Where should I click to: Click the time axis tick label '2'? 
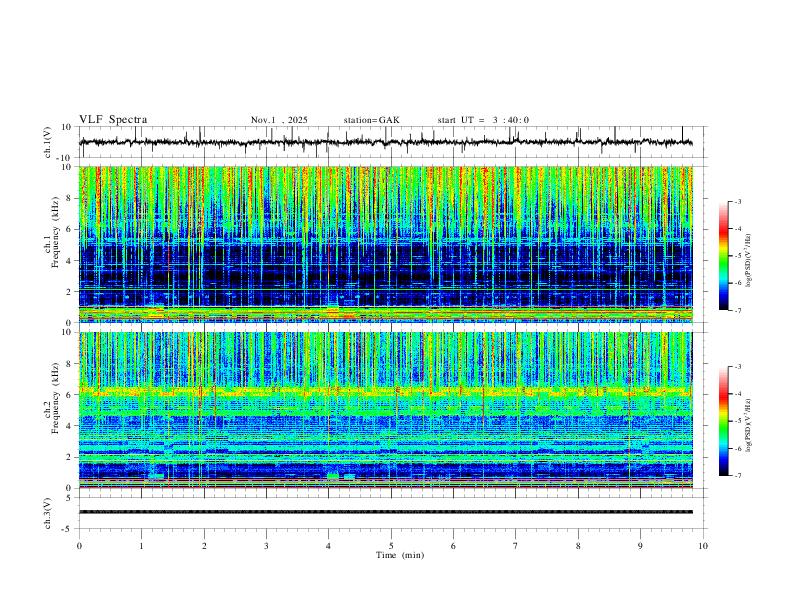[204, 546]
